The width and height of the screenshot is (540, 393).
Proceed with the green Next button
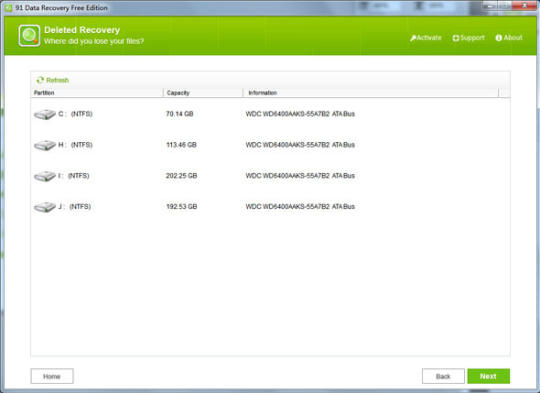coord(488,376)
